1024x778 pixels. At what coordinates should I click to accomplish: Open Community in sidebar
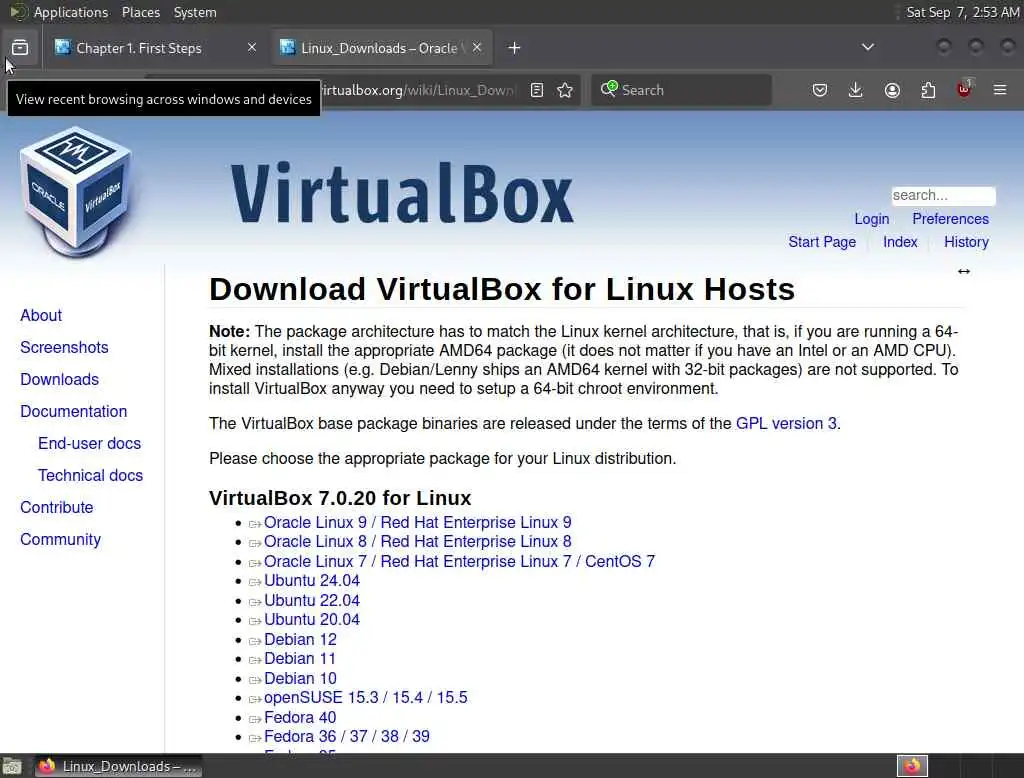tap(61, 539)
